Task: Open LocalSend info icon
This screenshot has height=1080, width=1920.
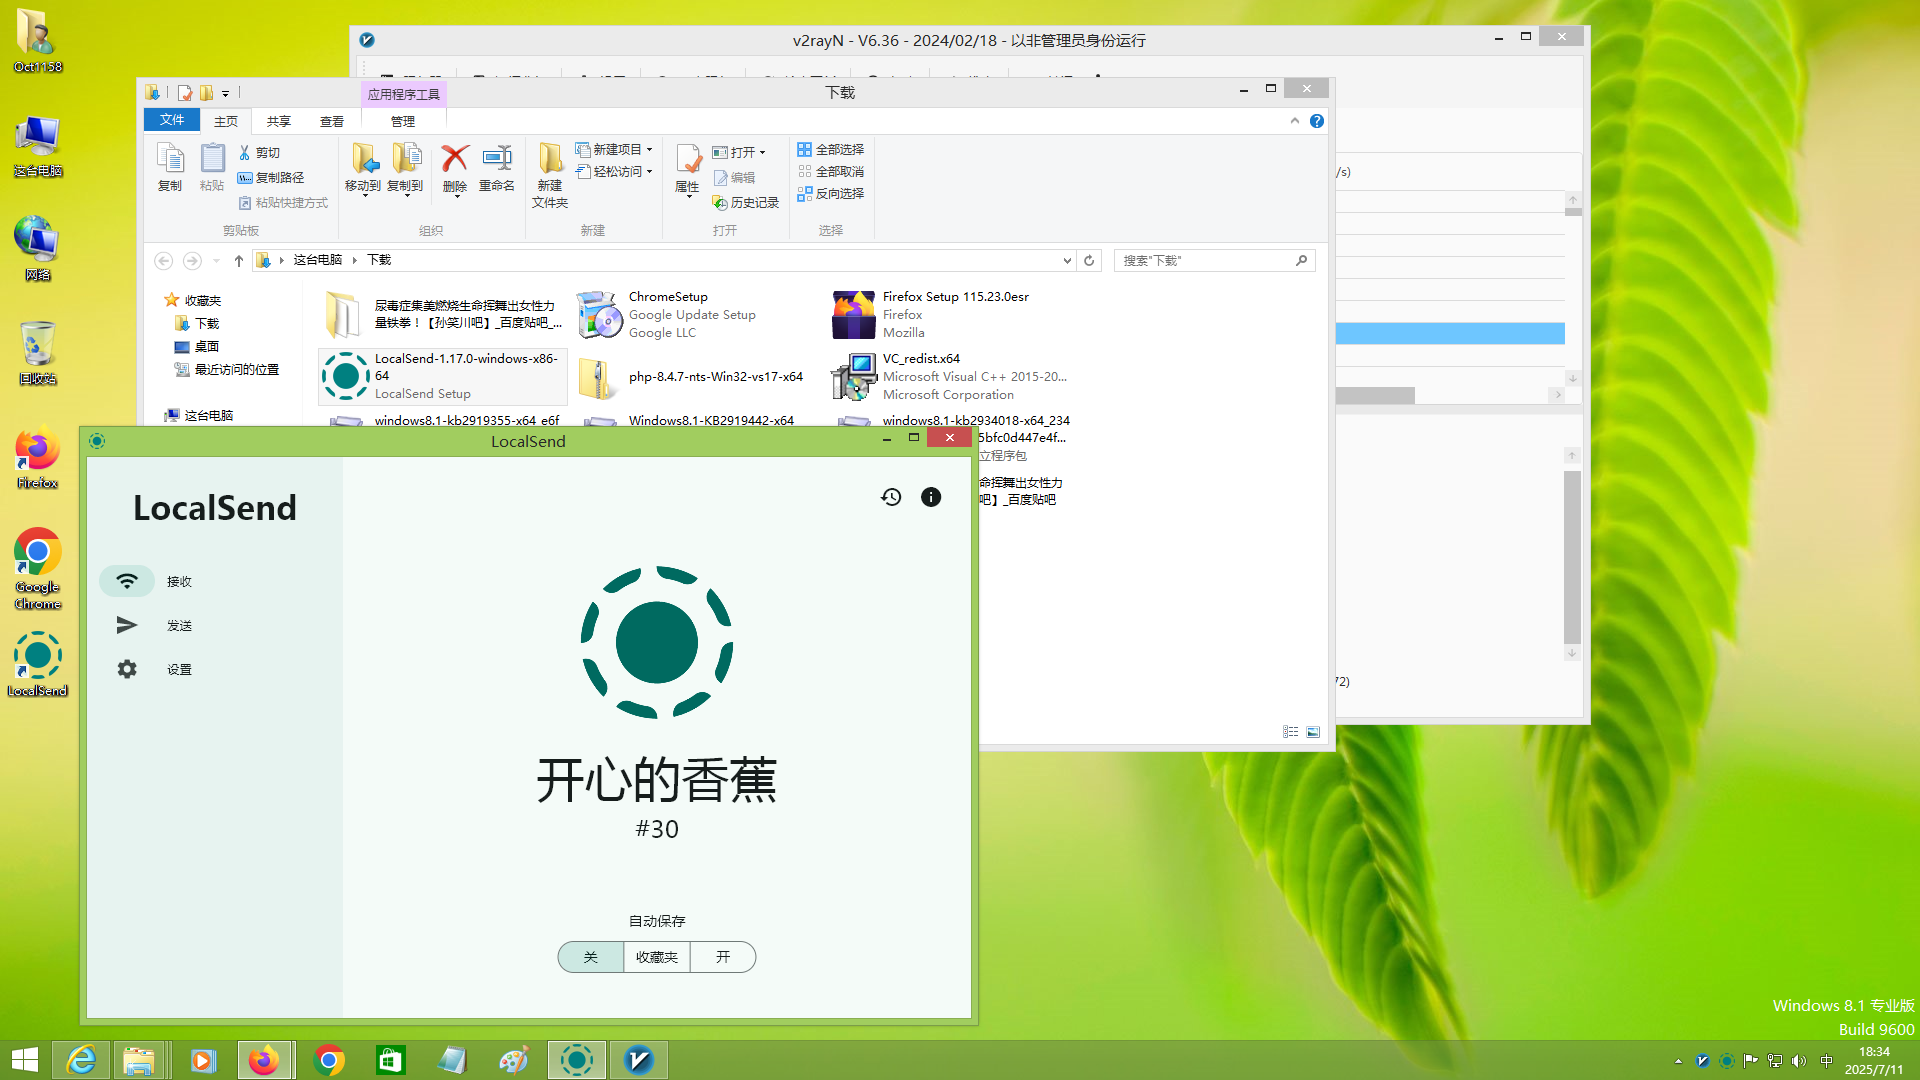Action: pyautogui.click(x=931, y=497)
